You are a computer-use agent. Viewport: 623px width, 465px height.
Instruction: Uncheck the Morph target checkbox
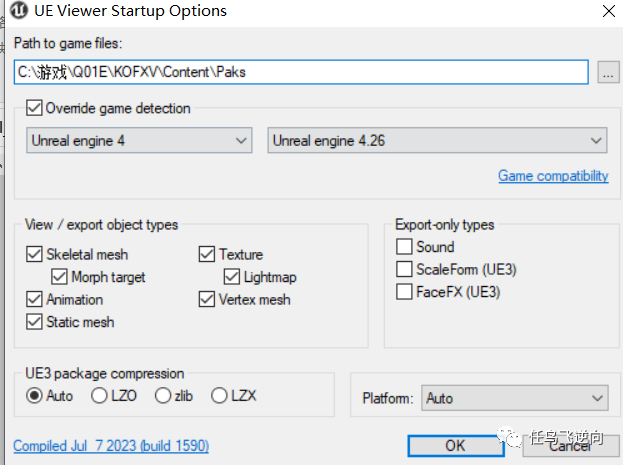(59, 277)
